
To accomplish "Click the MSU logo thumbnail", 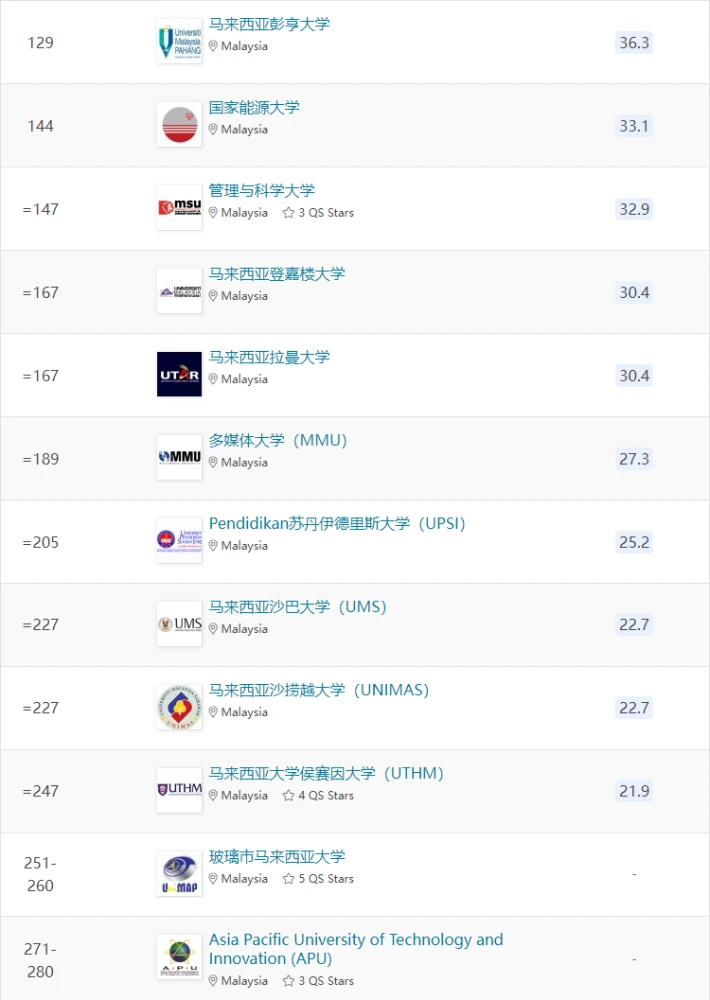I will coord(179,209).
